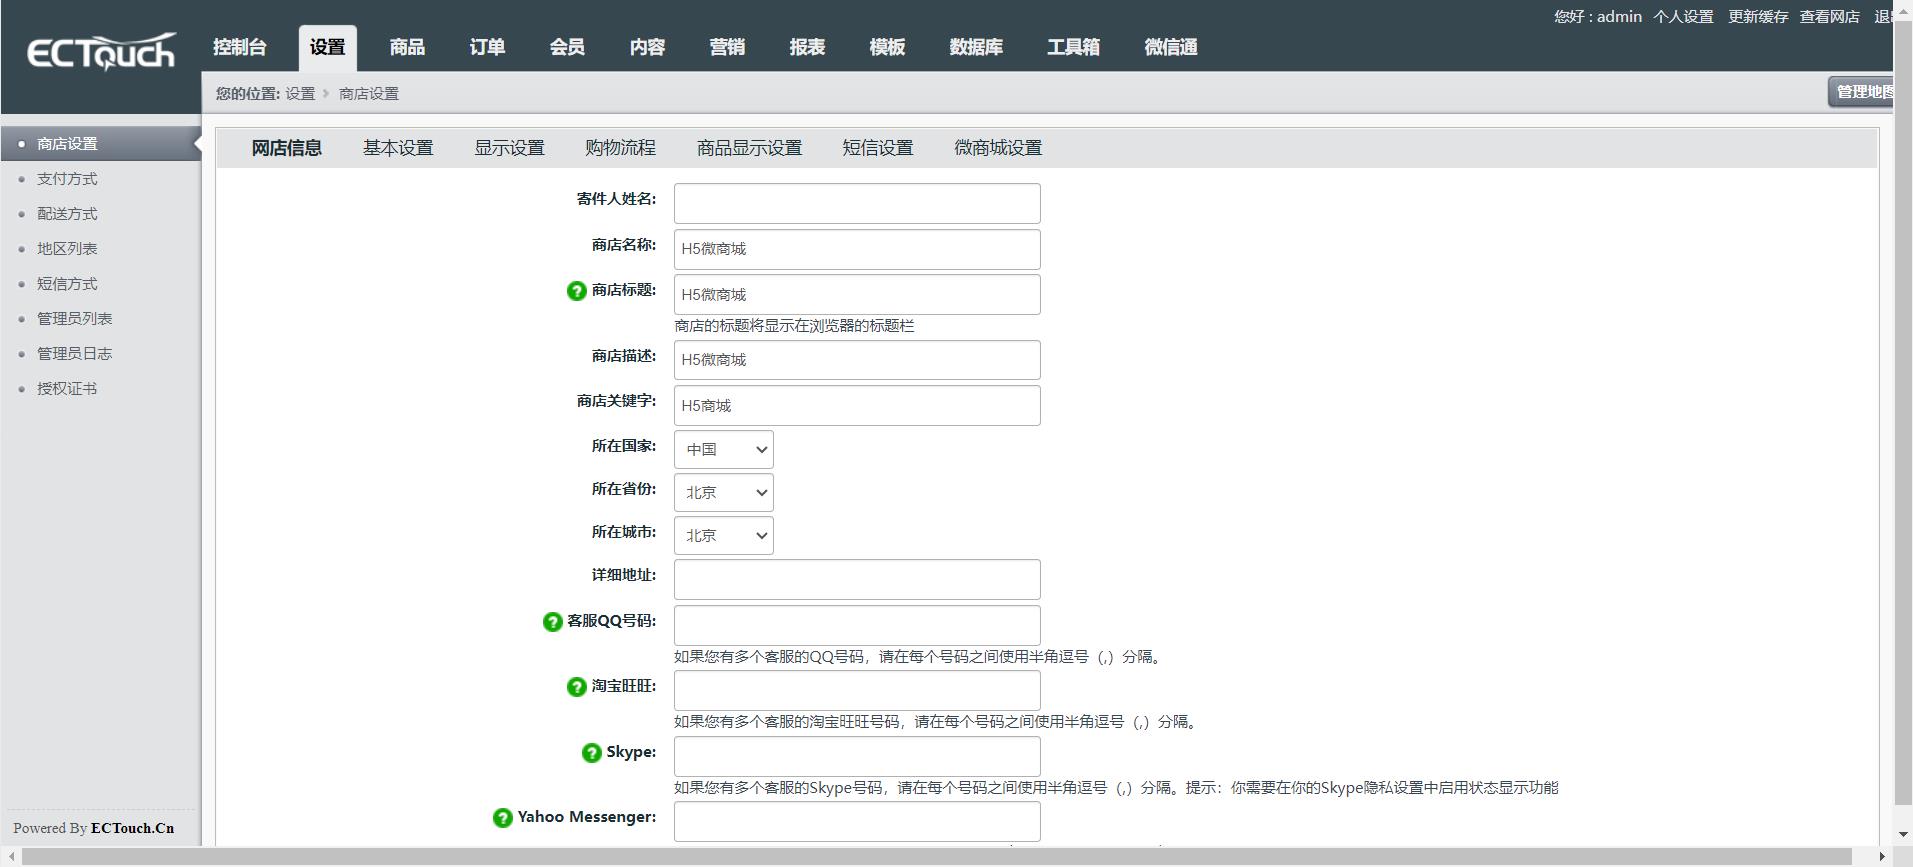Focus the Skype input field
This screenshot has width=1913, height=867.
[857, 757]
